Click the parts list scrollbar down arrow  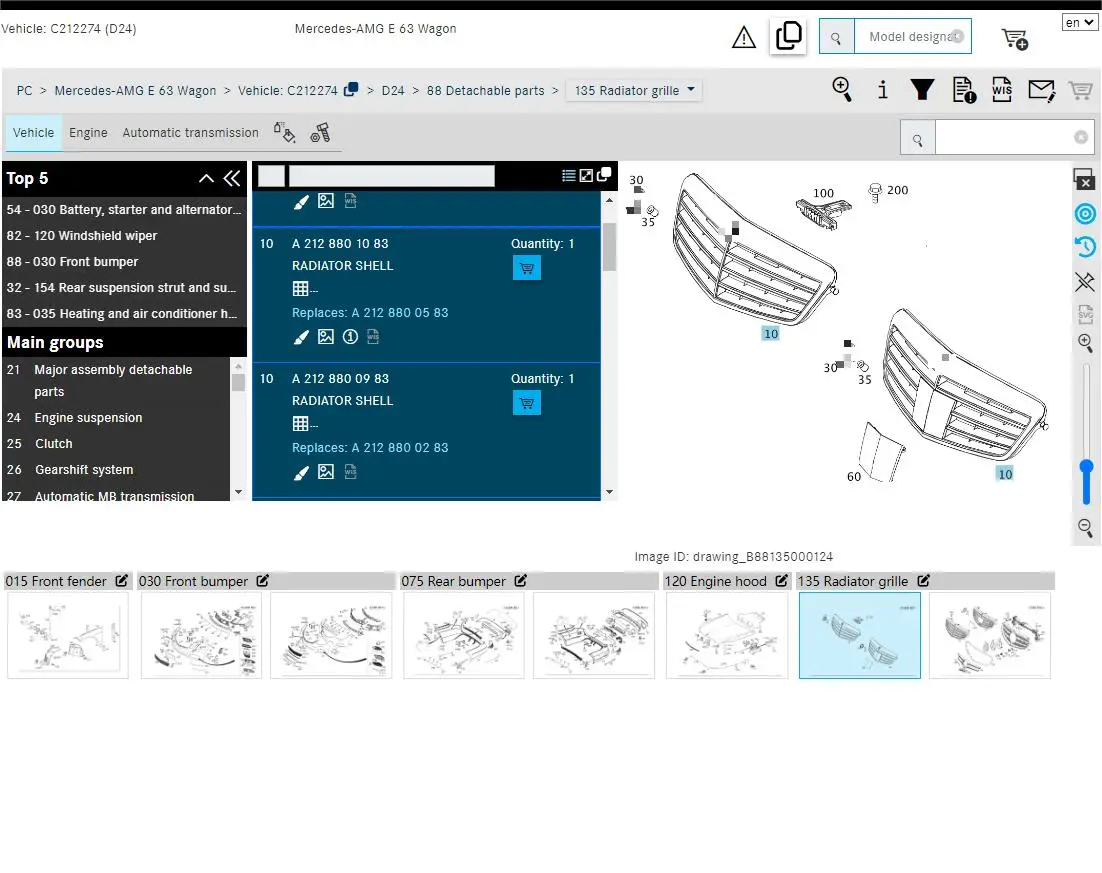pos(609,492)
